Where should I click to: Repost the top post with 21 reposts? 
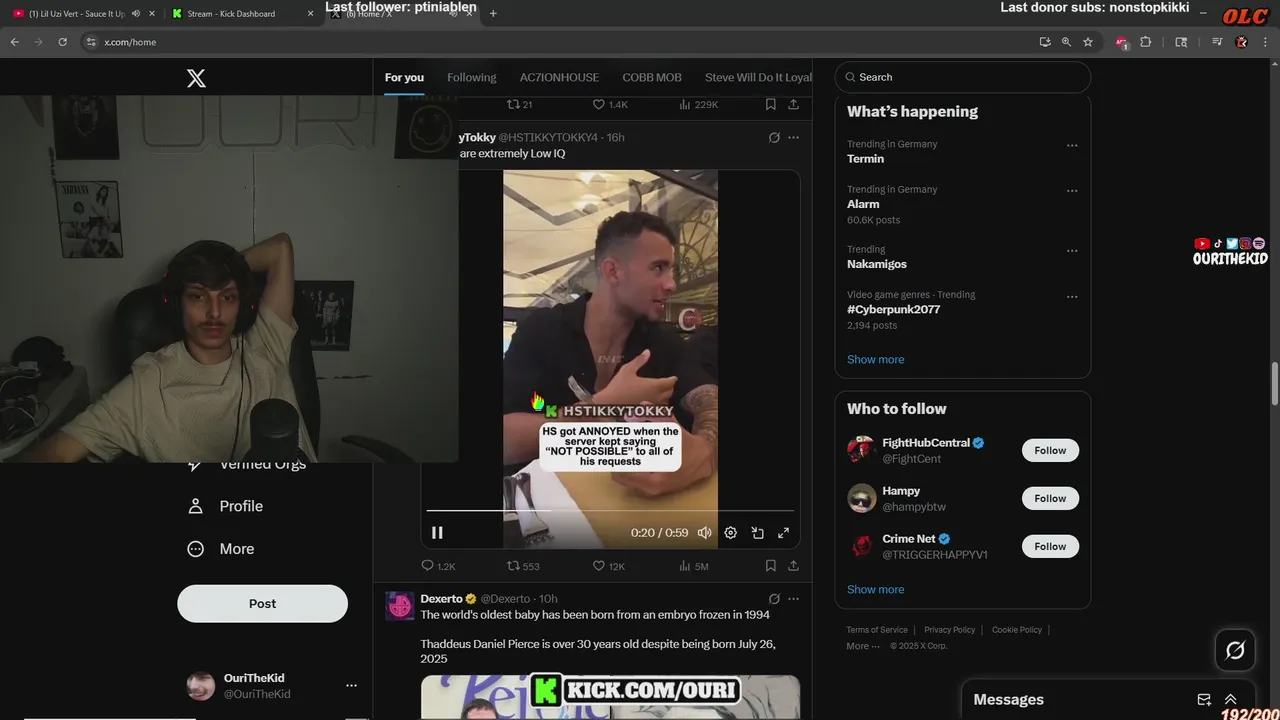(x=520, y=104)
